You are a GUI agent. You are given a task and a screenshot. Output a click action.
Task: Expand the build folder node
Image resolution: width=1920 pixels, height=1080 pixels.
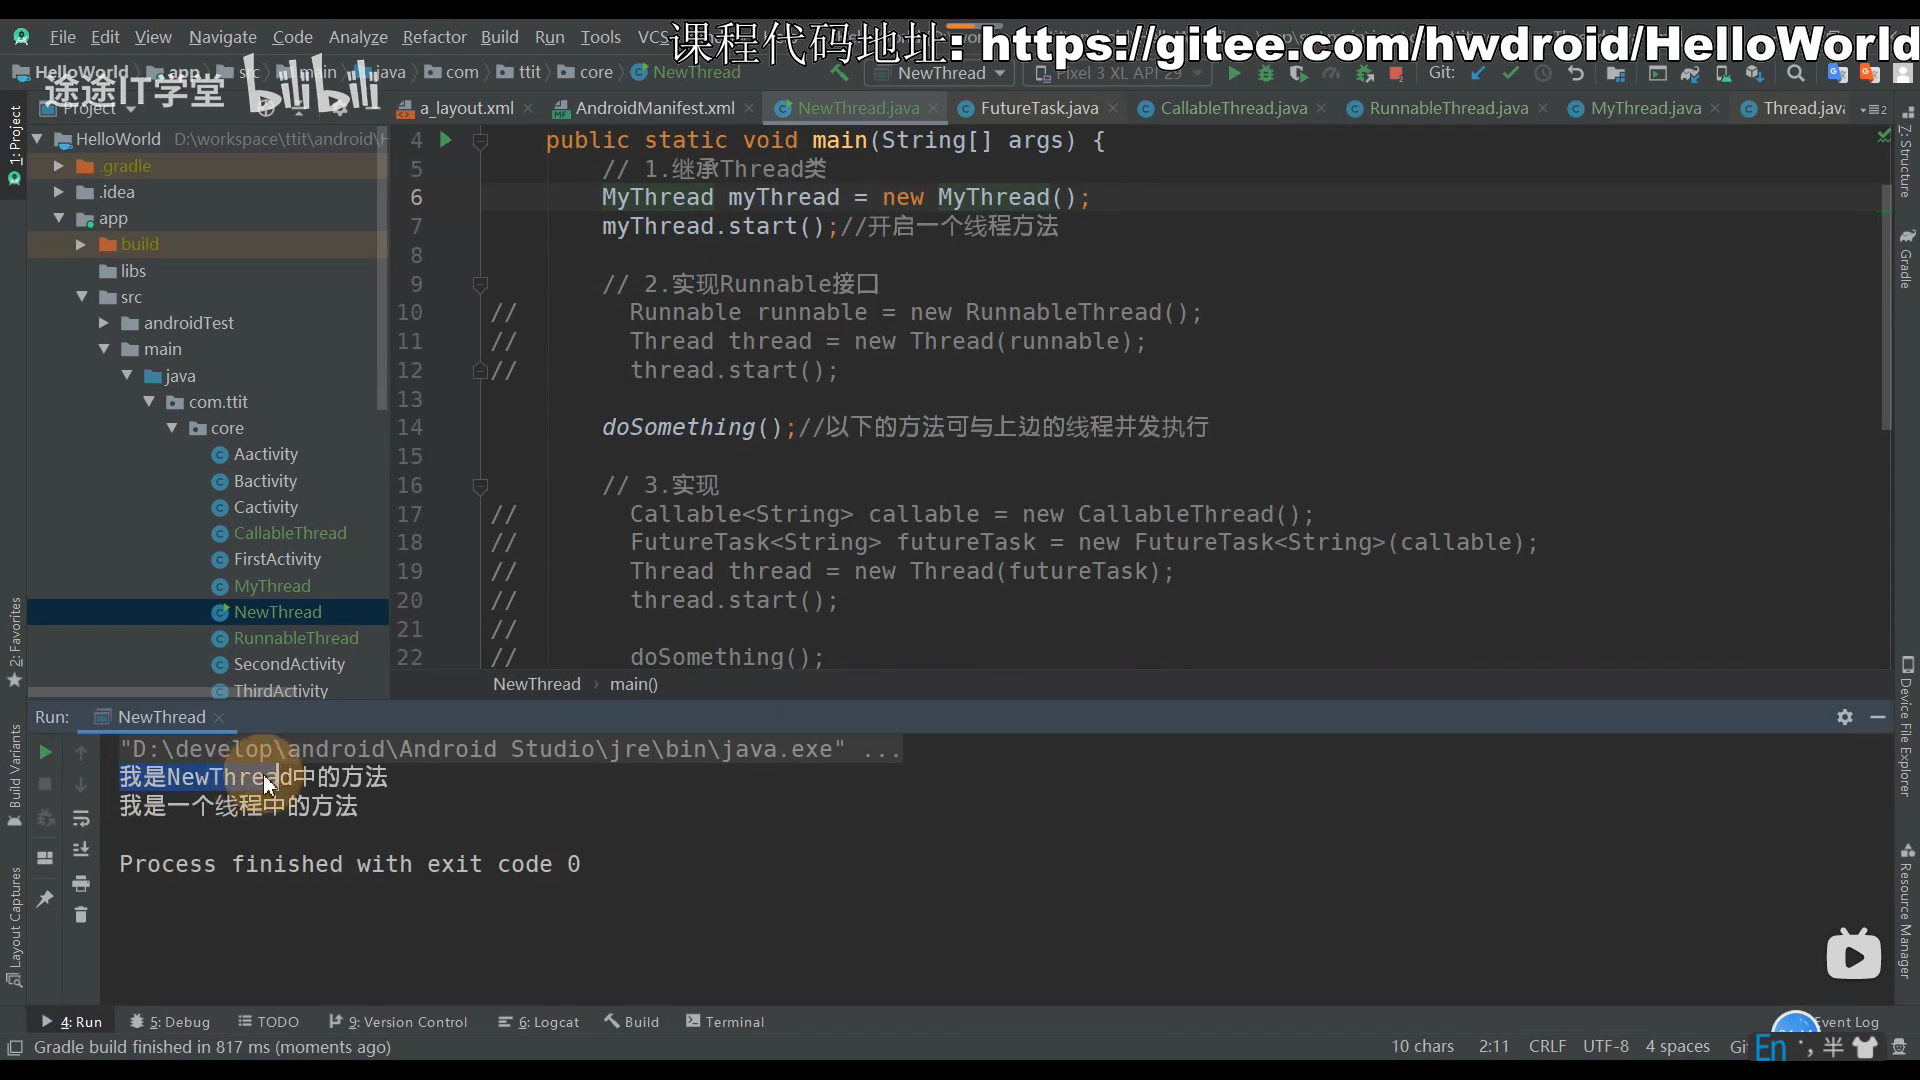click(80, 244)
